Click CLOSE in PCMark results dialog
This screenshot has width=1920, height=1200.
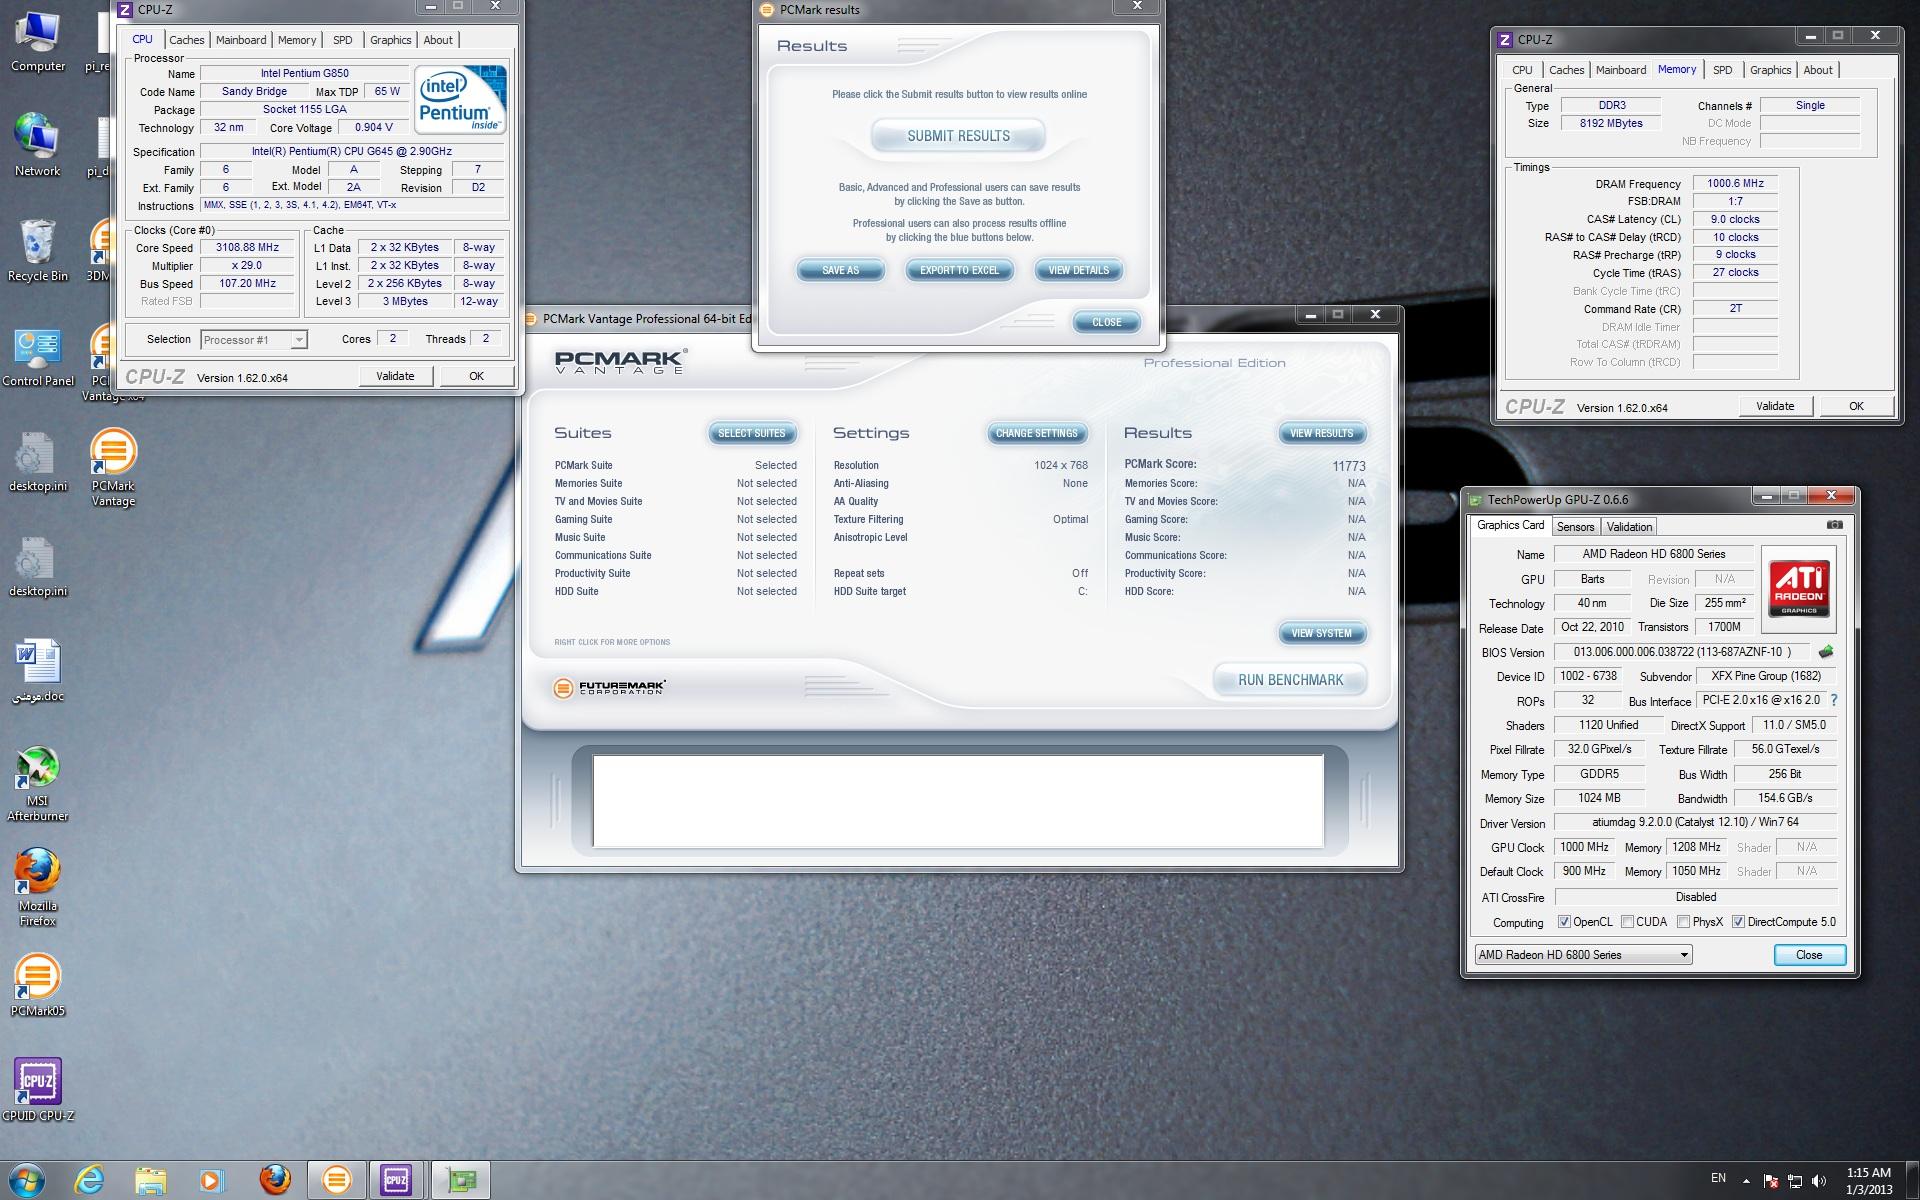pos(1106,322)
